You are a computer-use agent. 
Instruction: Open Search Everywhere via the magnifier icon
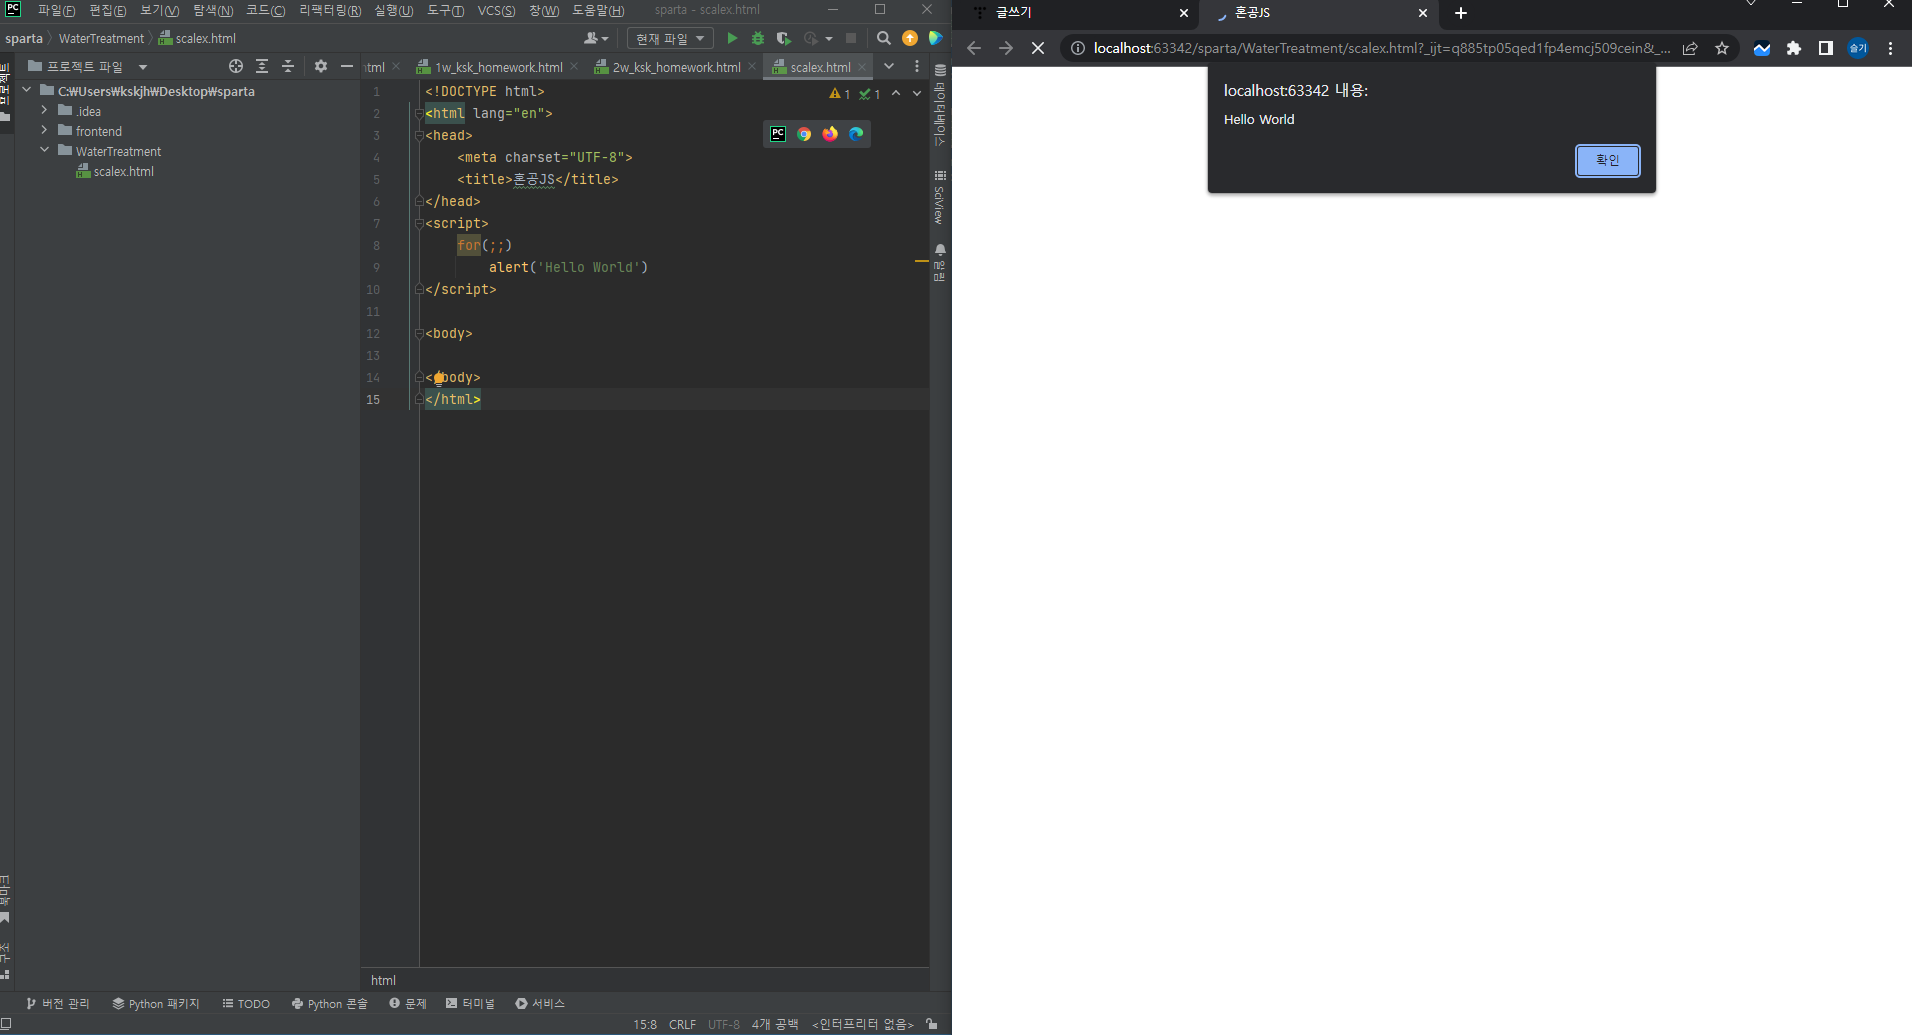tap(883, 38)
